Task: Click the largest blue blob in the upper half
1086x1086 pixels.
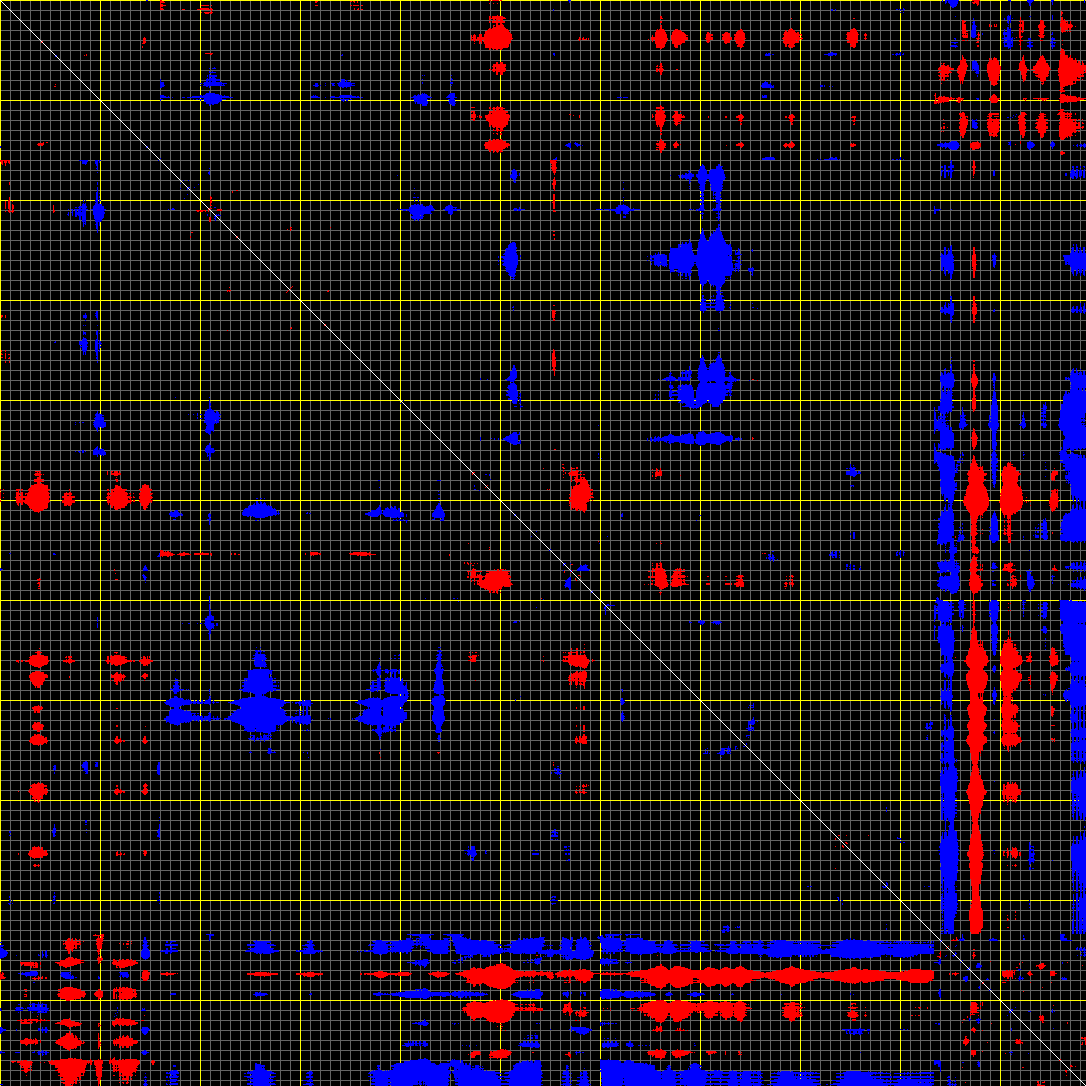Action: click(x=713, y=258)
